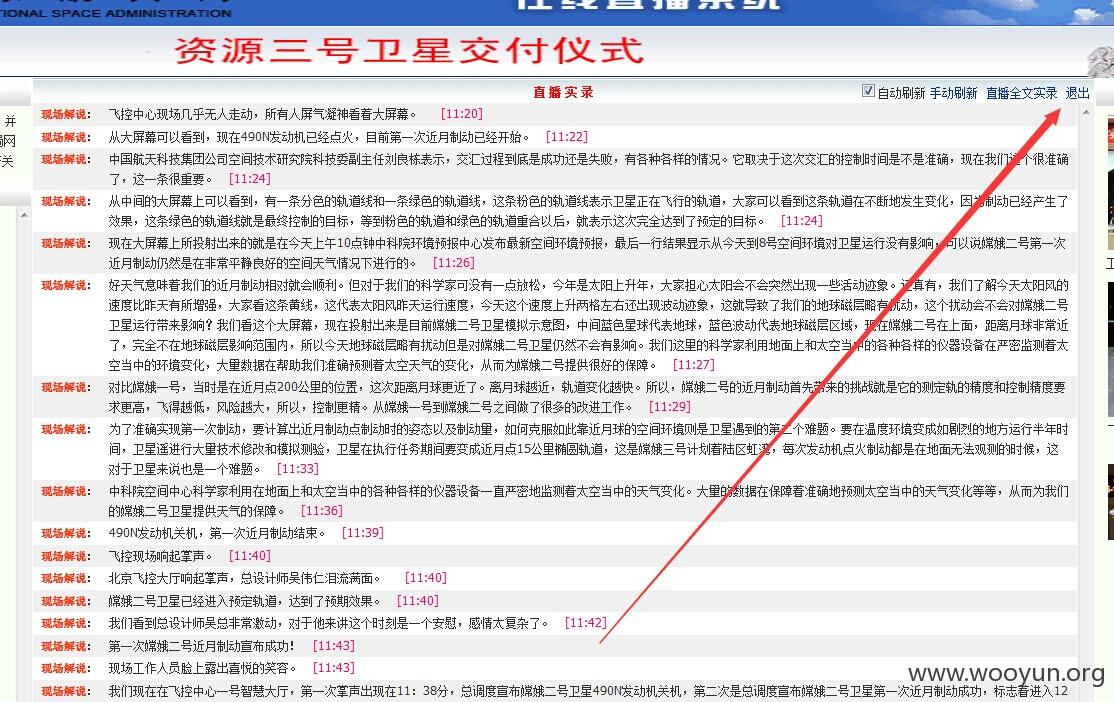Screen dimensions: 1114x702
Task: Toggle the 自动刷新 checkbox
Action: point(867,91)
